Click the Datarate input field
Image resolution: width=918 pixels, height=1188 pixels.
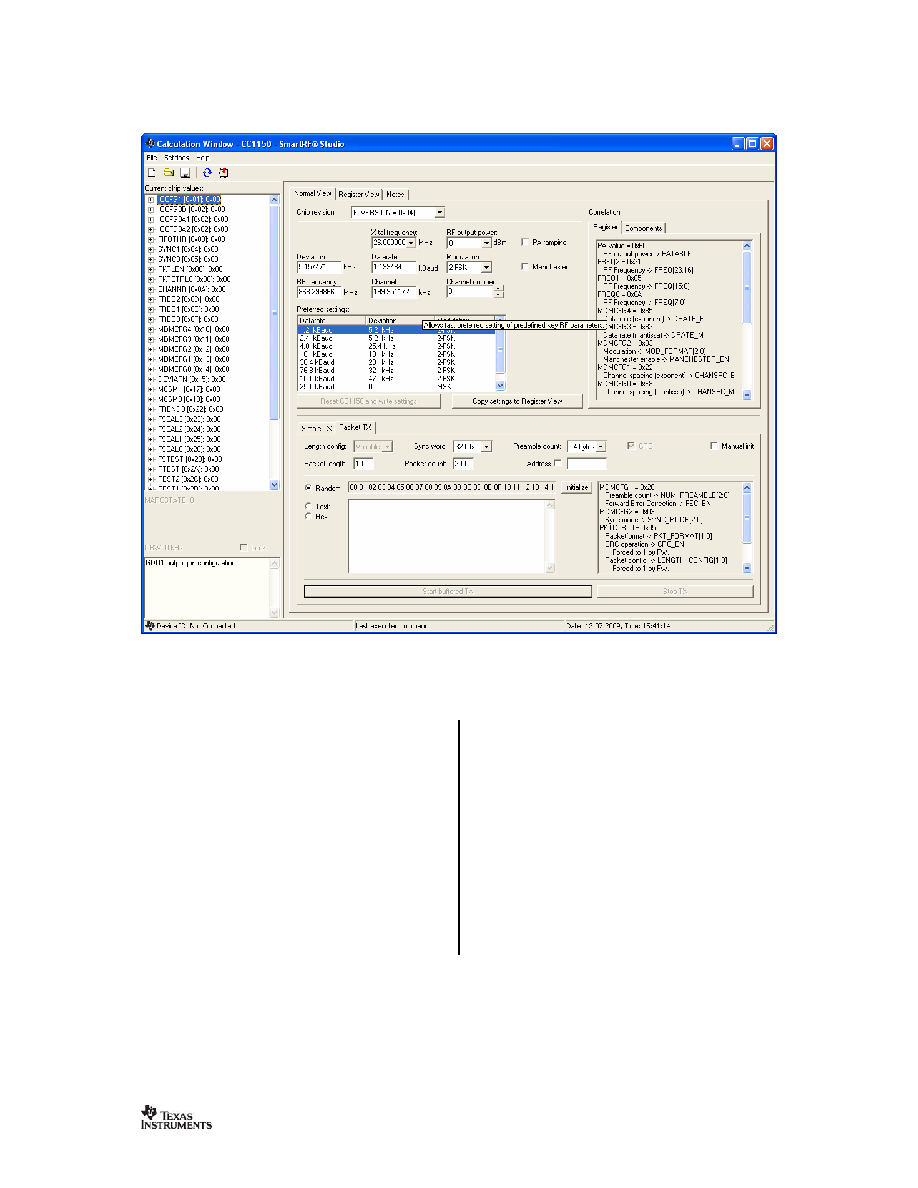394,267
